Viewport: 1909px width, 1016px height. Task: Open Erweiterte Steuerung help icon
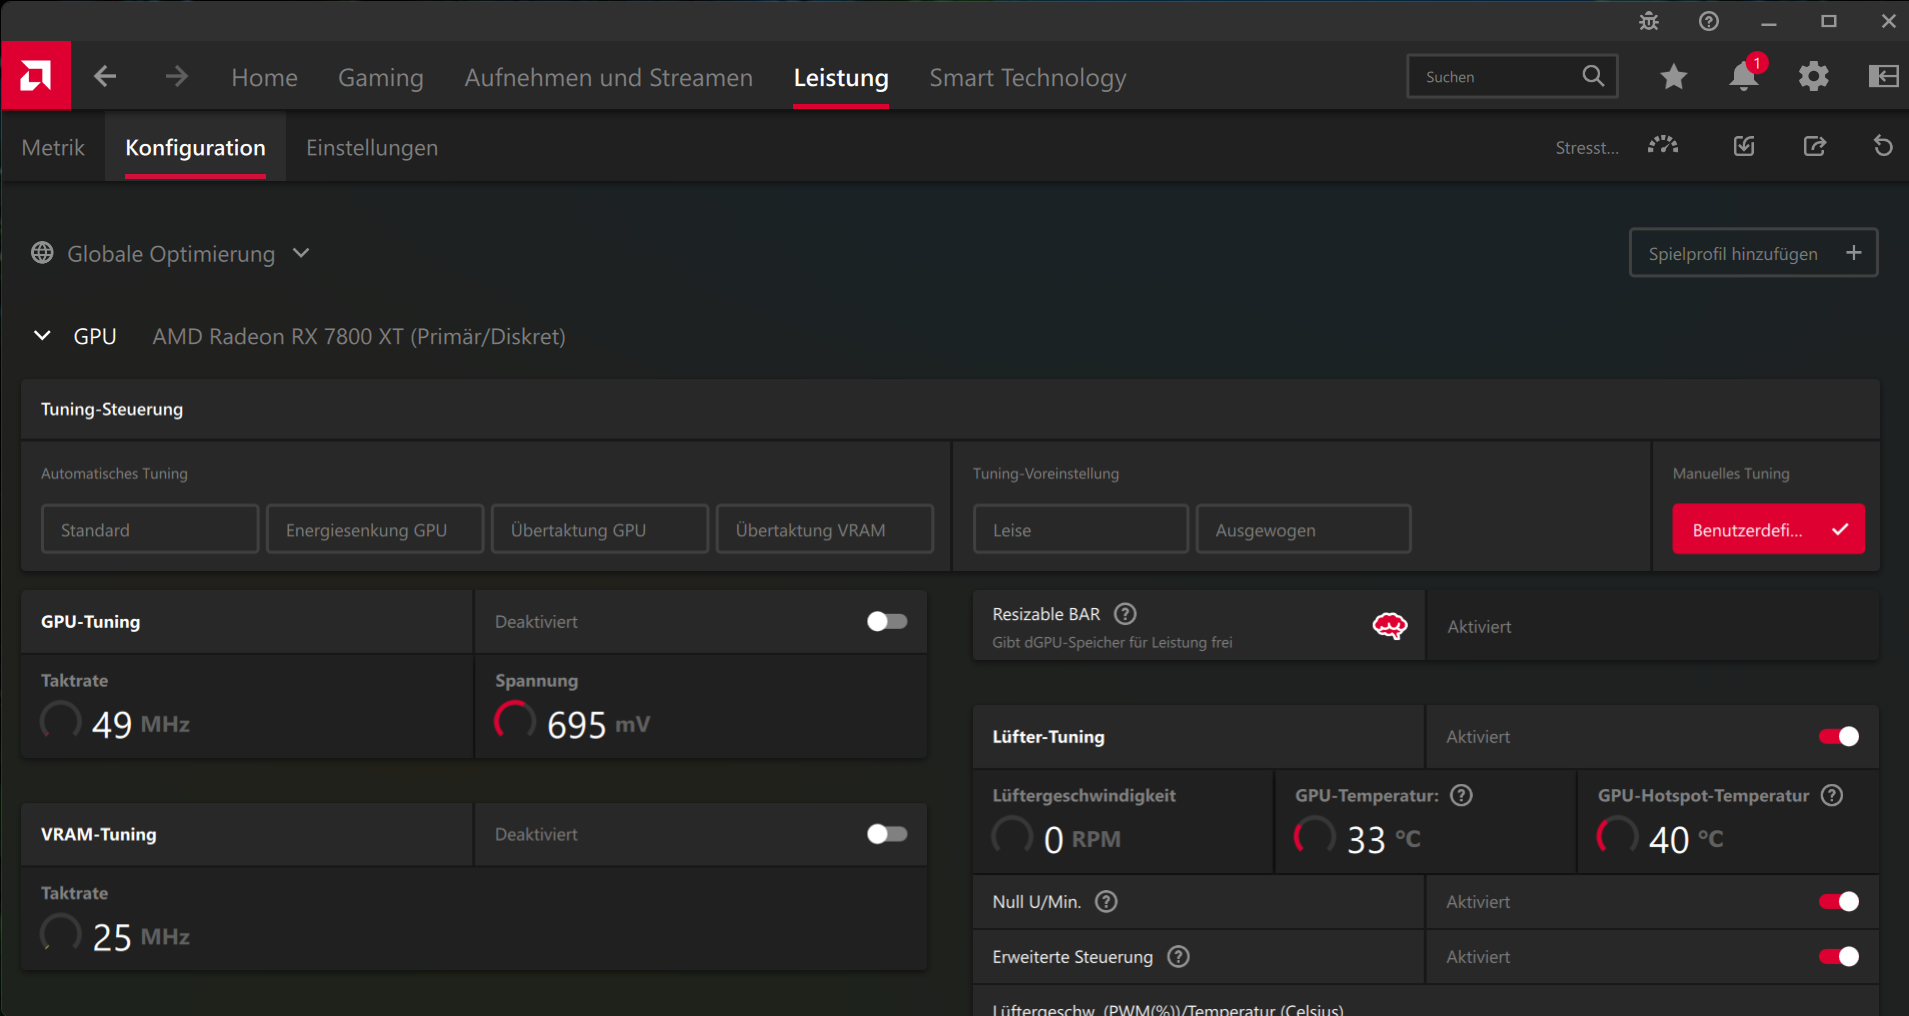point(1179,957)
